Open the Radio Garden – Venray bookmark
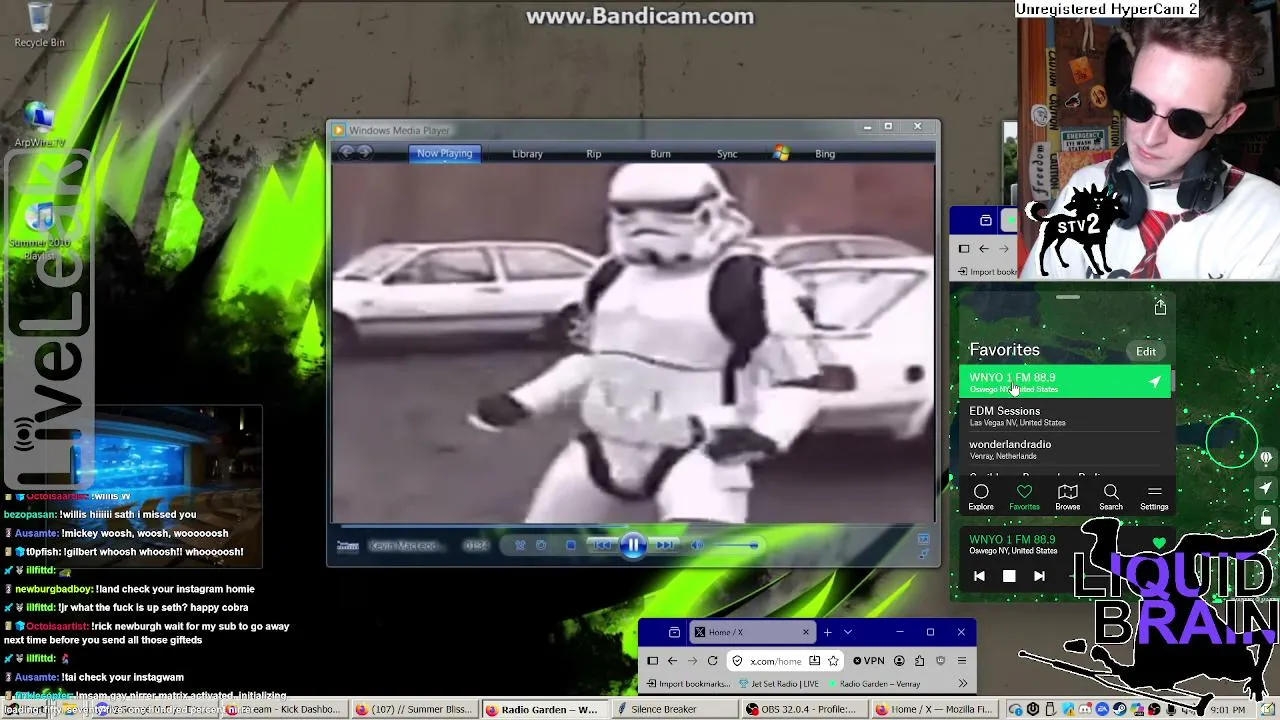Image resolution: width=1280 pixels, height=720 pixels. coord(873,684)
